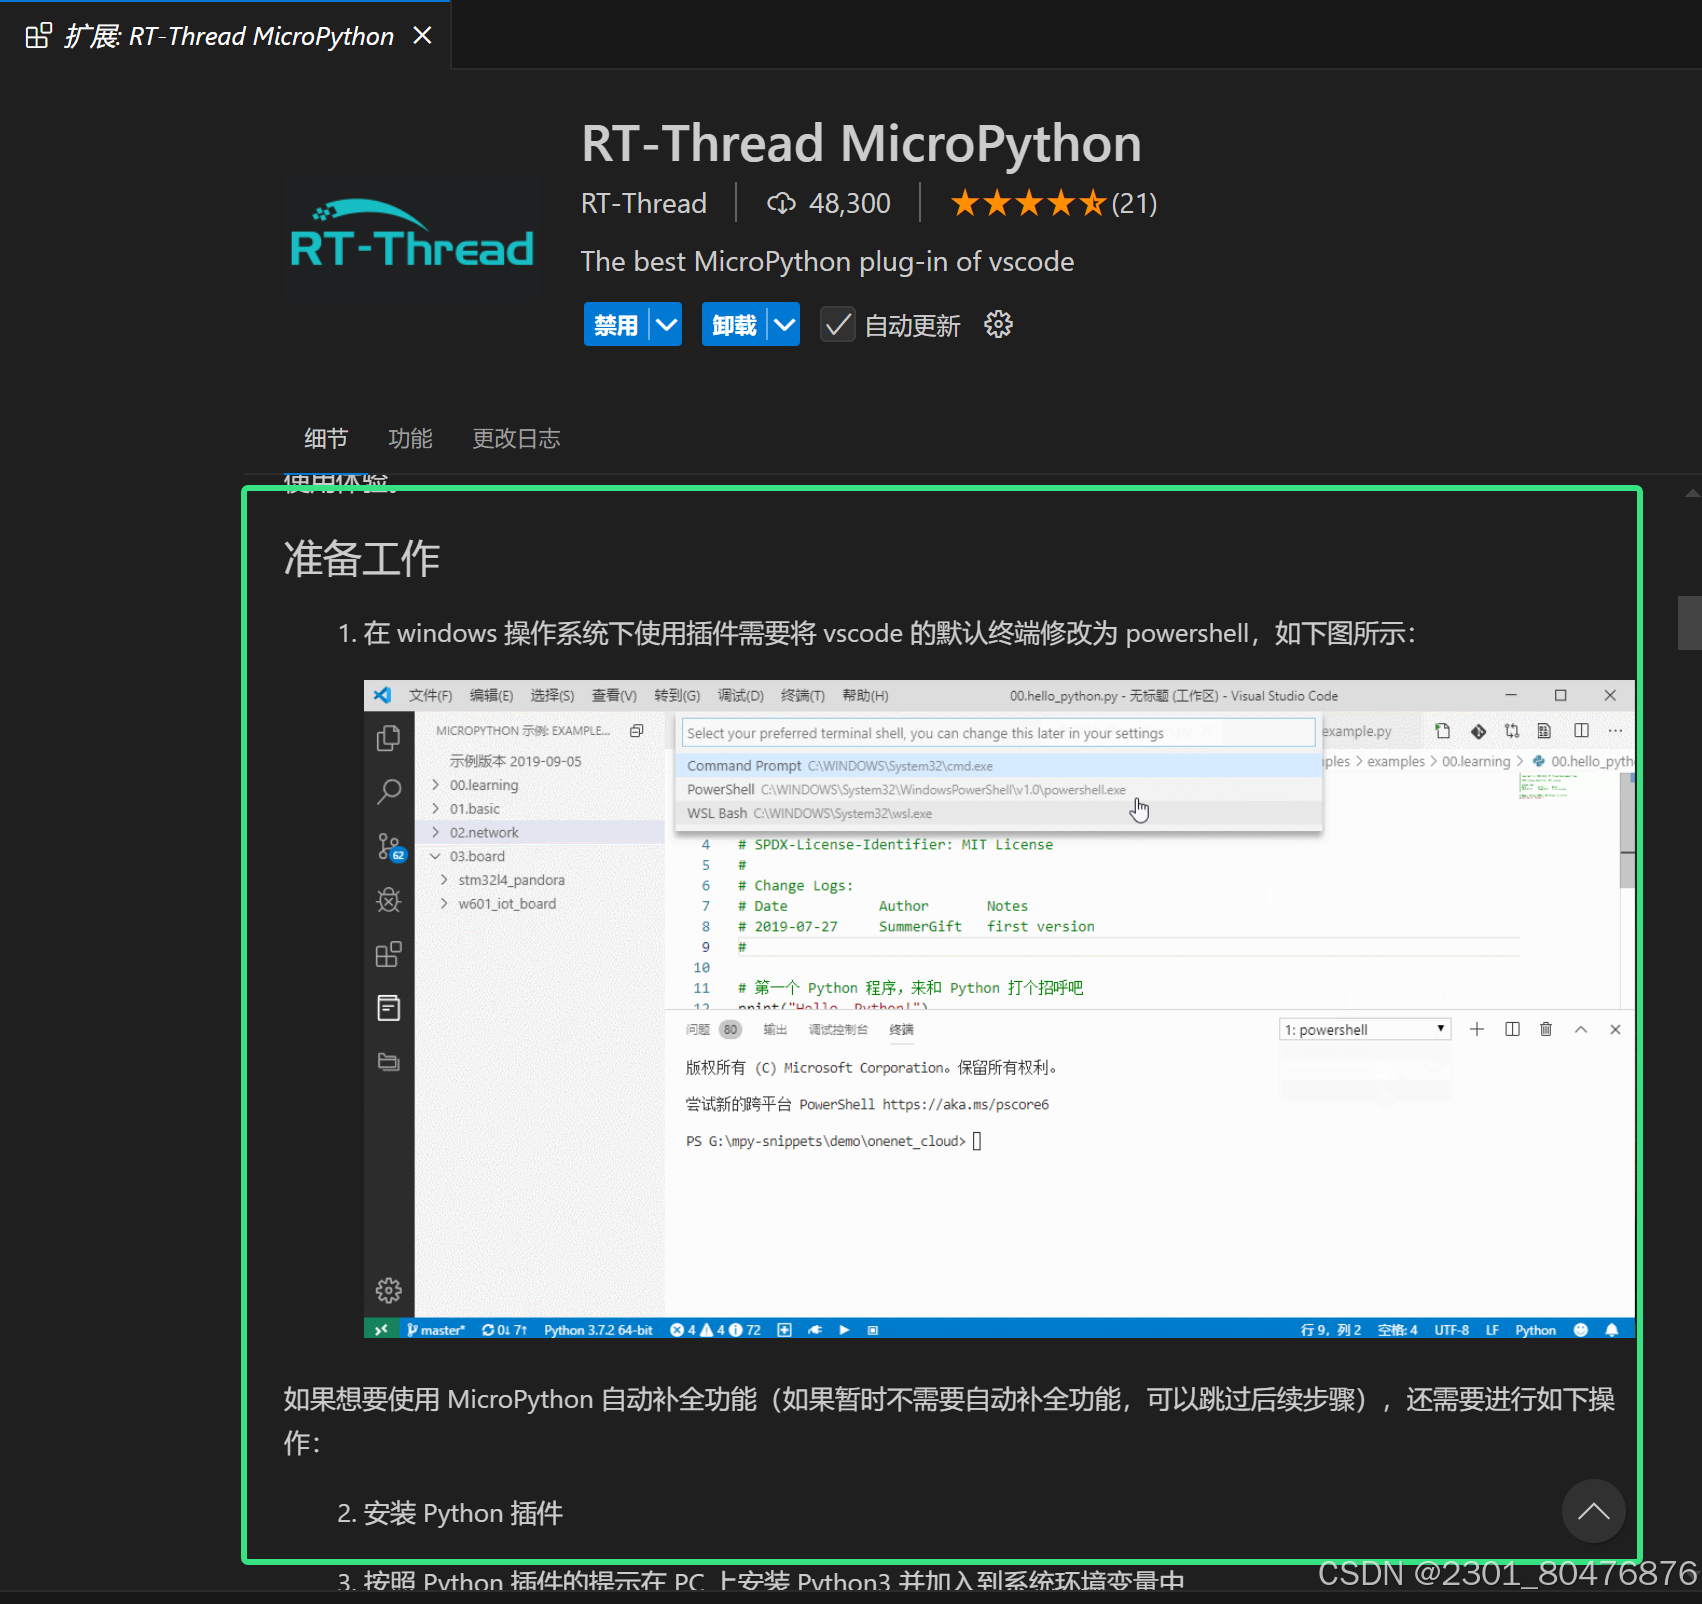Select 输出 panel tab in embedded screenshot

775,1029
